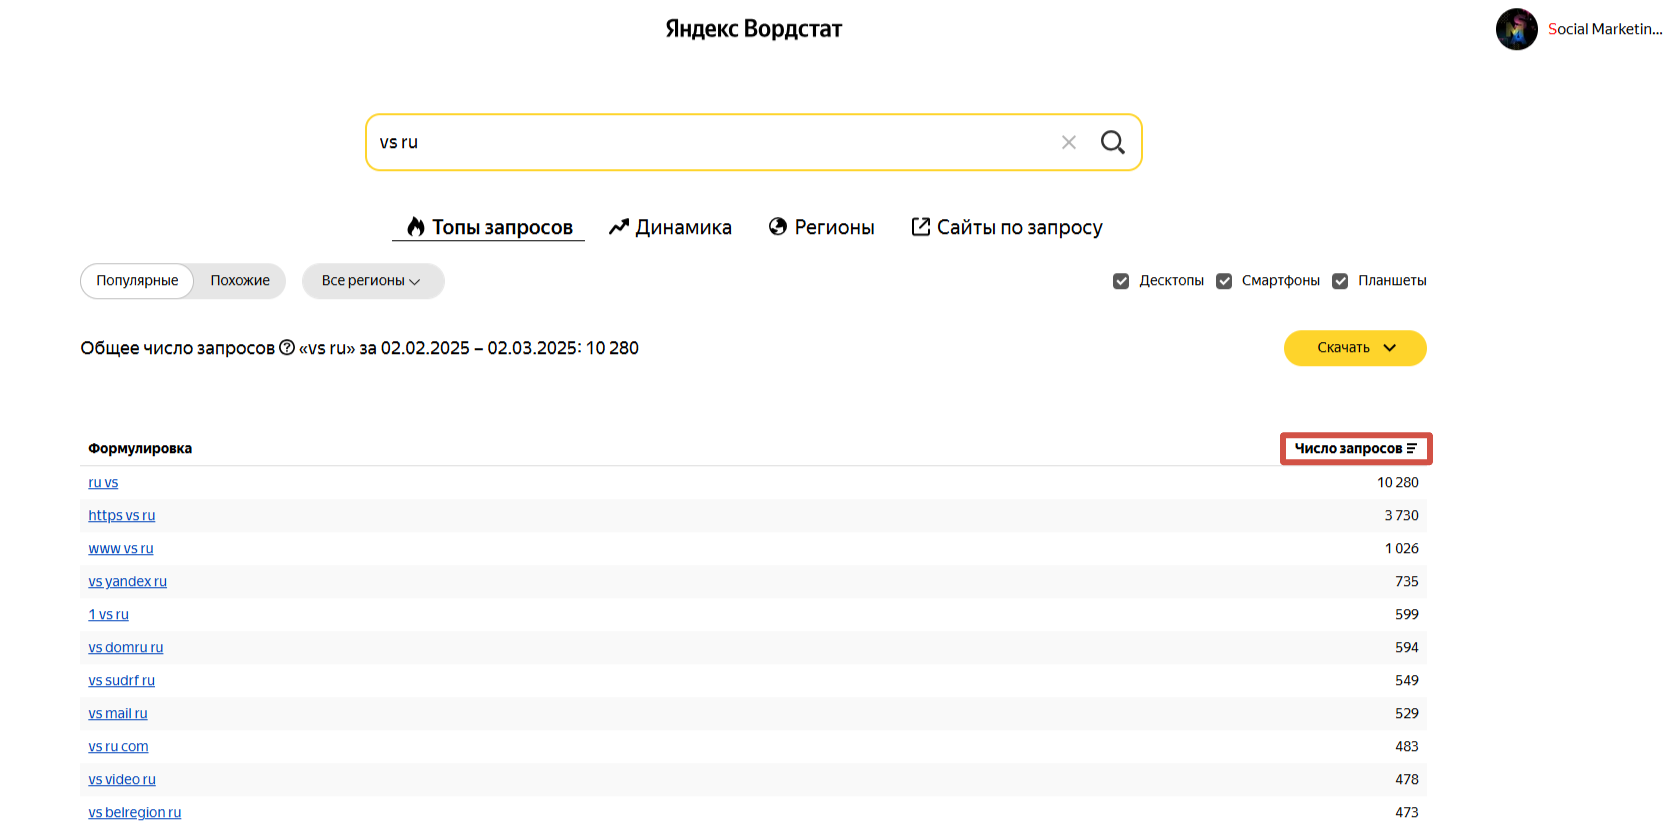Open the vs belregion ru query link

pos(135,812)
